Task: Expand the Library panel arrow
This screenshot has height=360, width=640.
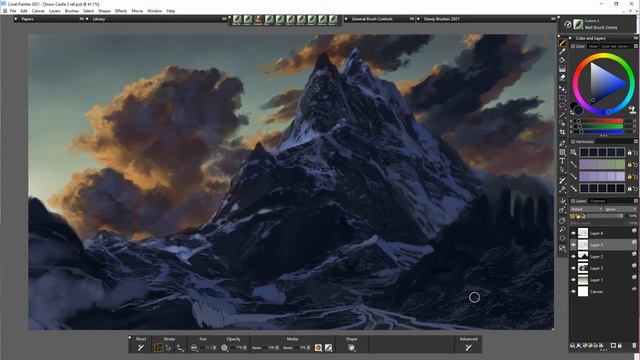Action: (x=87, y=19)
